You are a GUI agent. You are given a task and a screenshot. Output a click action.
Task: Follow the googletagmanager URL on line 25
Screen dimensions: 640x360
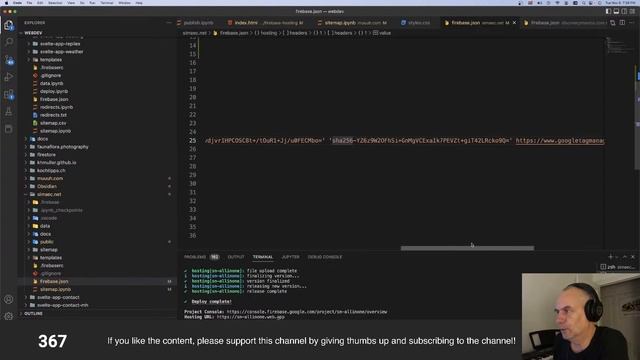(560, 140)
